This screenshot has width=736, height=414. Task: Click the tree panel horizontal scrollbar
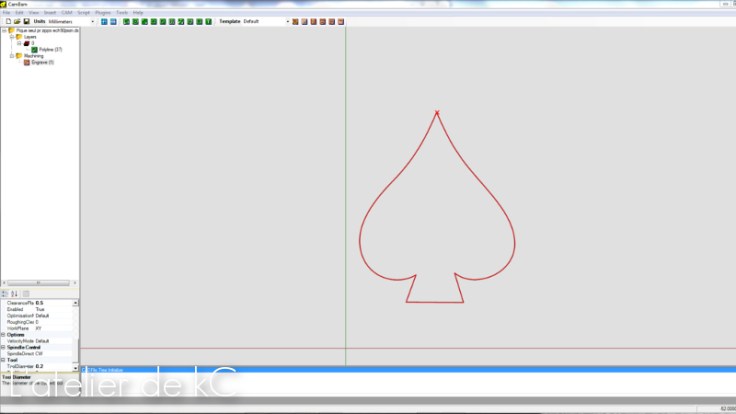coord(38,283)
